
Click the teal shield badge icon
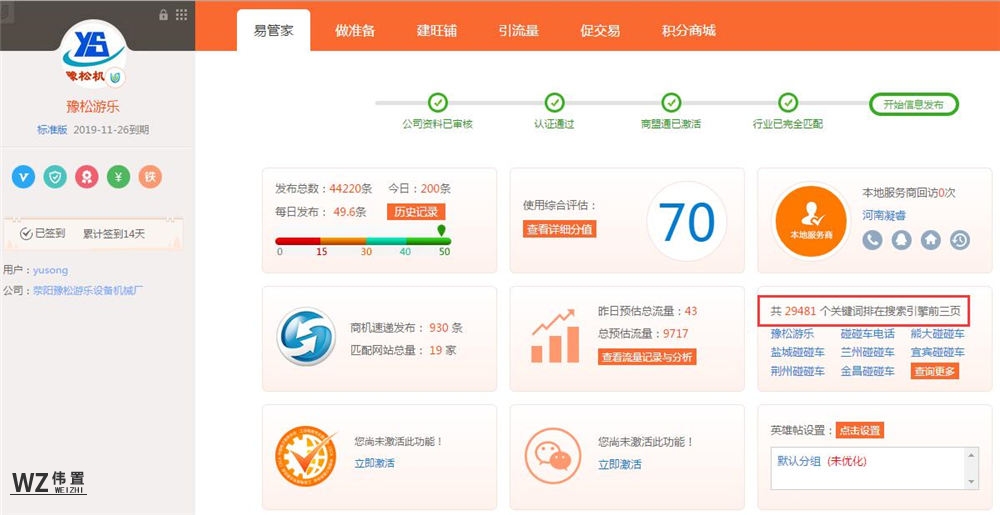[x=55, y=177]
